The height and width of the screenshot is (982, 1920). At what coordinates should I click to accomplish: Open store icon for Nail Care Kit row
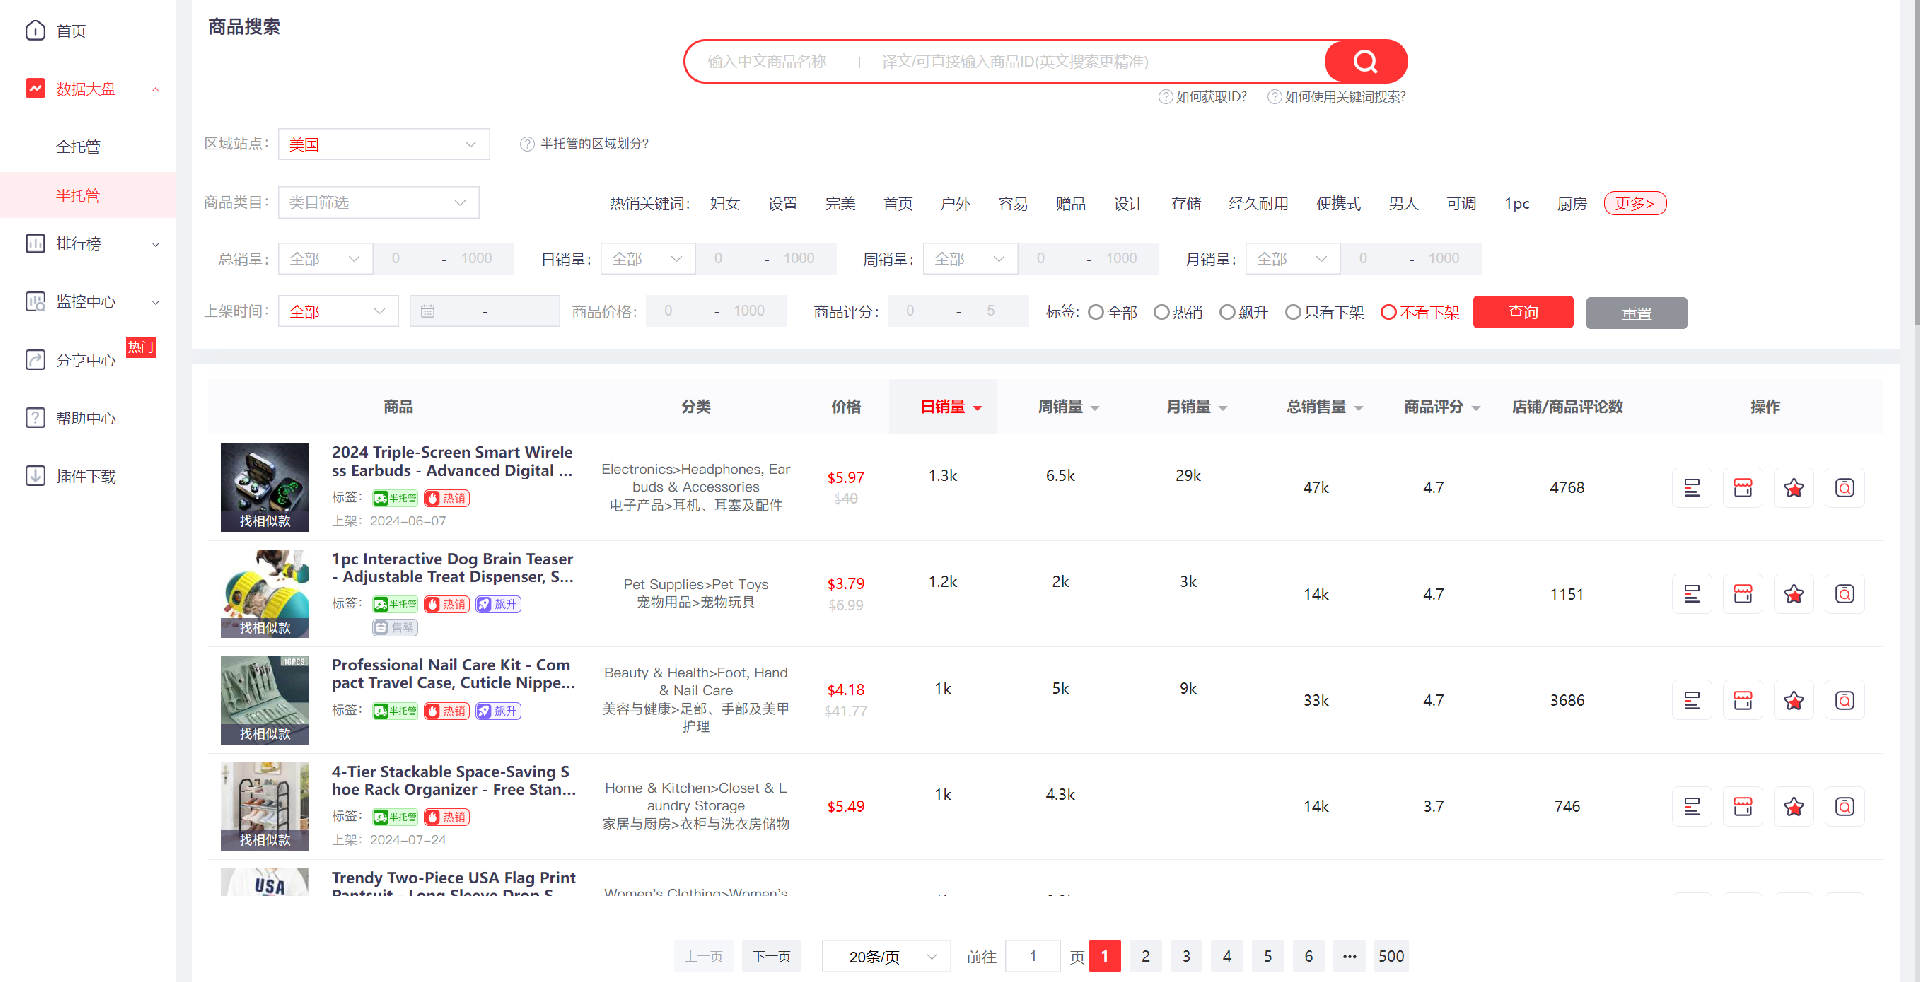pos(1743,700)
